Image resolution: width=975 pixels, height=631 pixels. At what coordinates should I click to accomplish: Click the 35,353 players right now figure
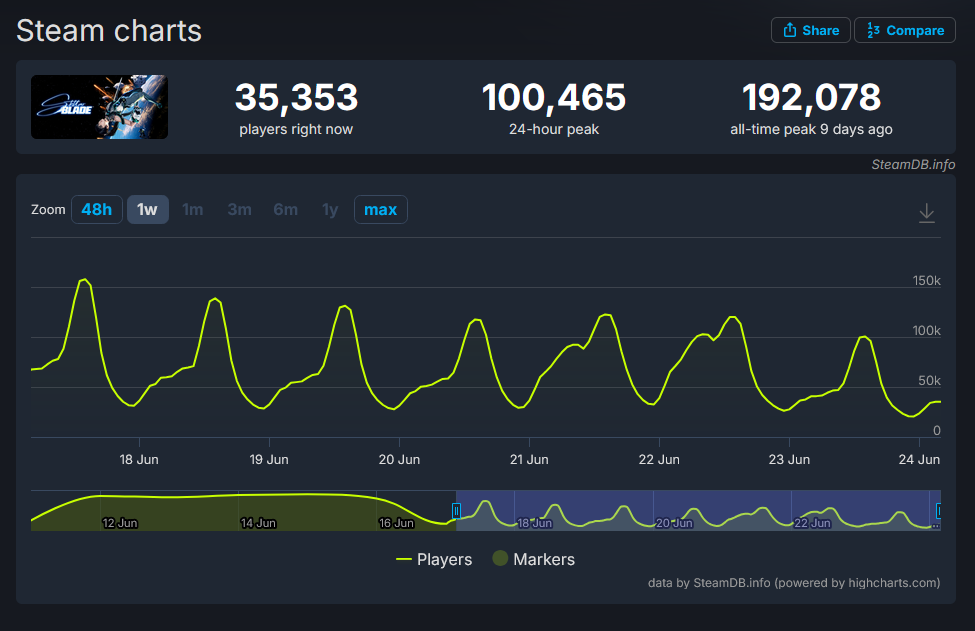click(x=296, y=97)
